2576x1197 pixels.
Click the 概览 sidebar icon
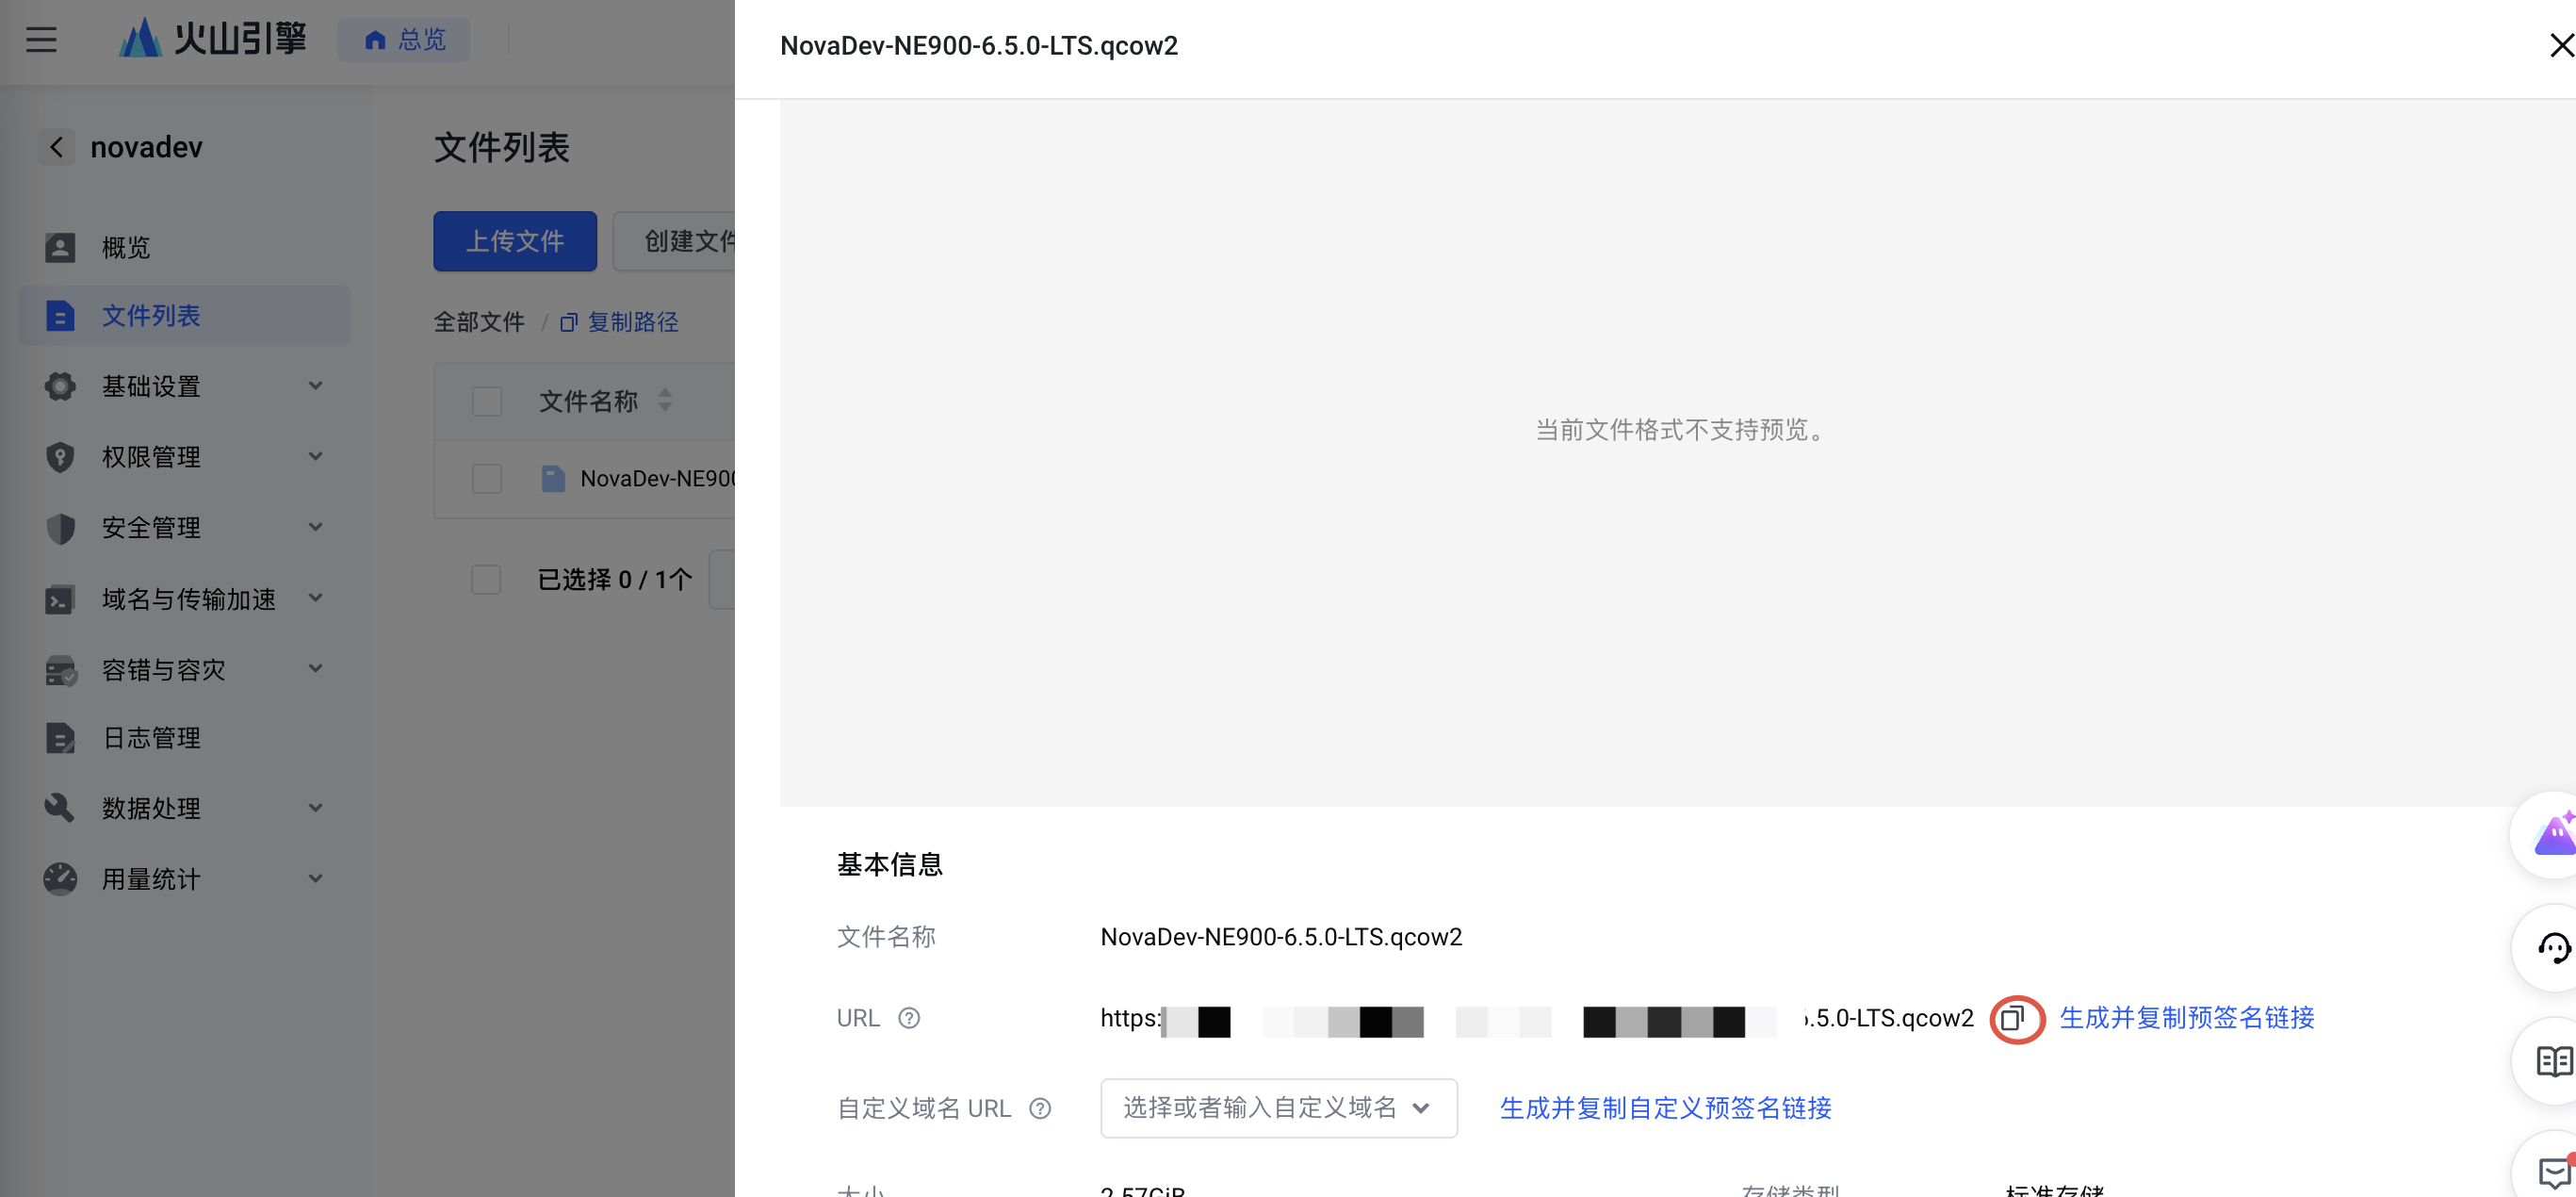tap(60, 247)
